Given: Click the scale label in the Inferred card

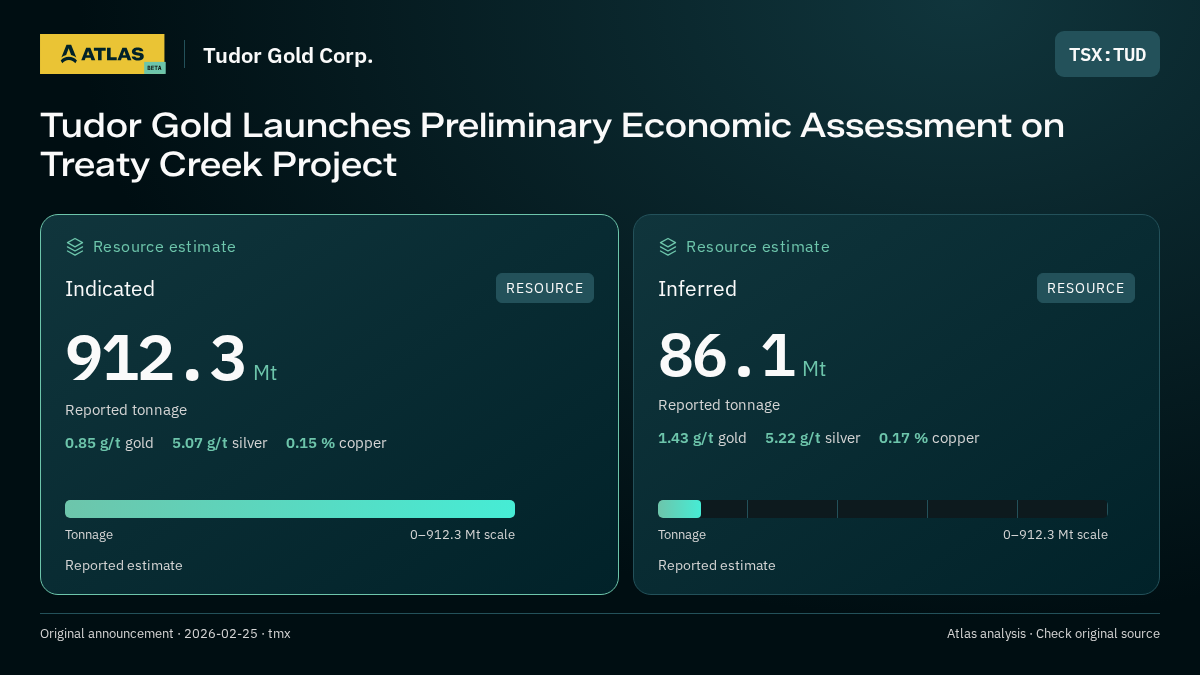Looking at the screenshot, I should coord(1055,535).
